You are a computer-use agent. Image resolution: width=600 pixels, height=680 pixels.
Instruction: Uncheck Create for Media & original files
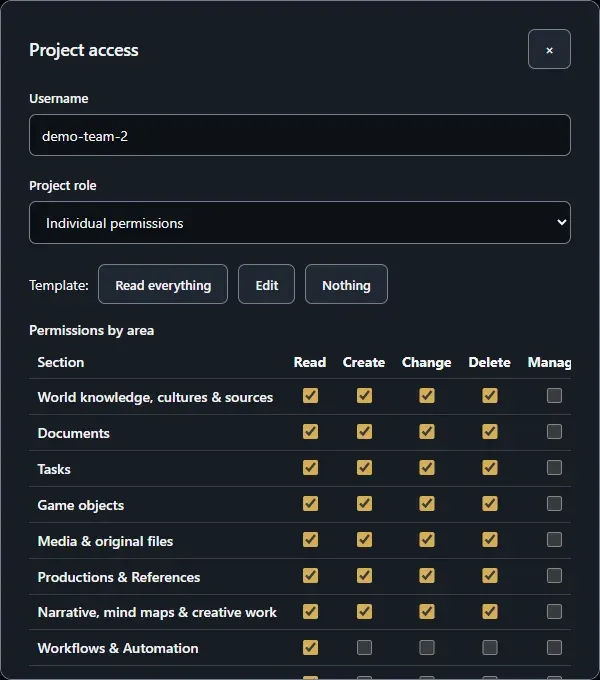point(364,539)
